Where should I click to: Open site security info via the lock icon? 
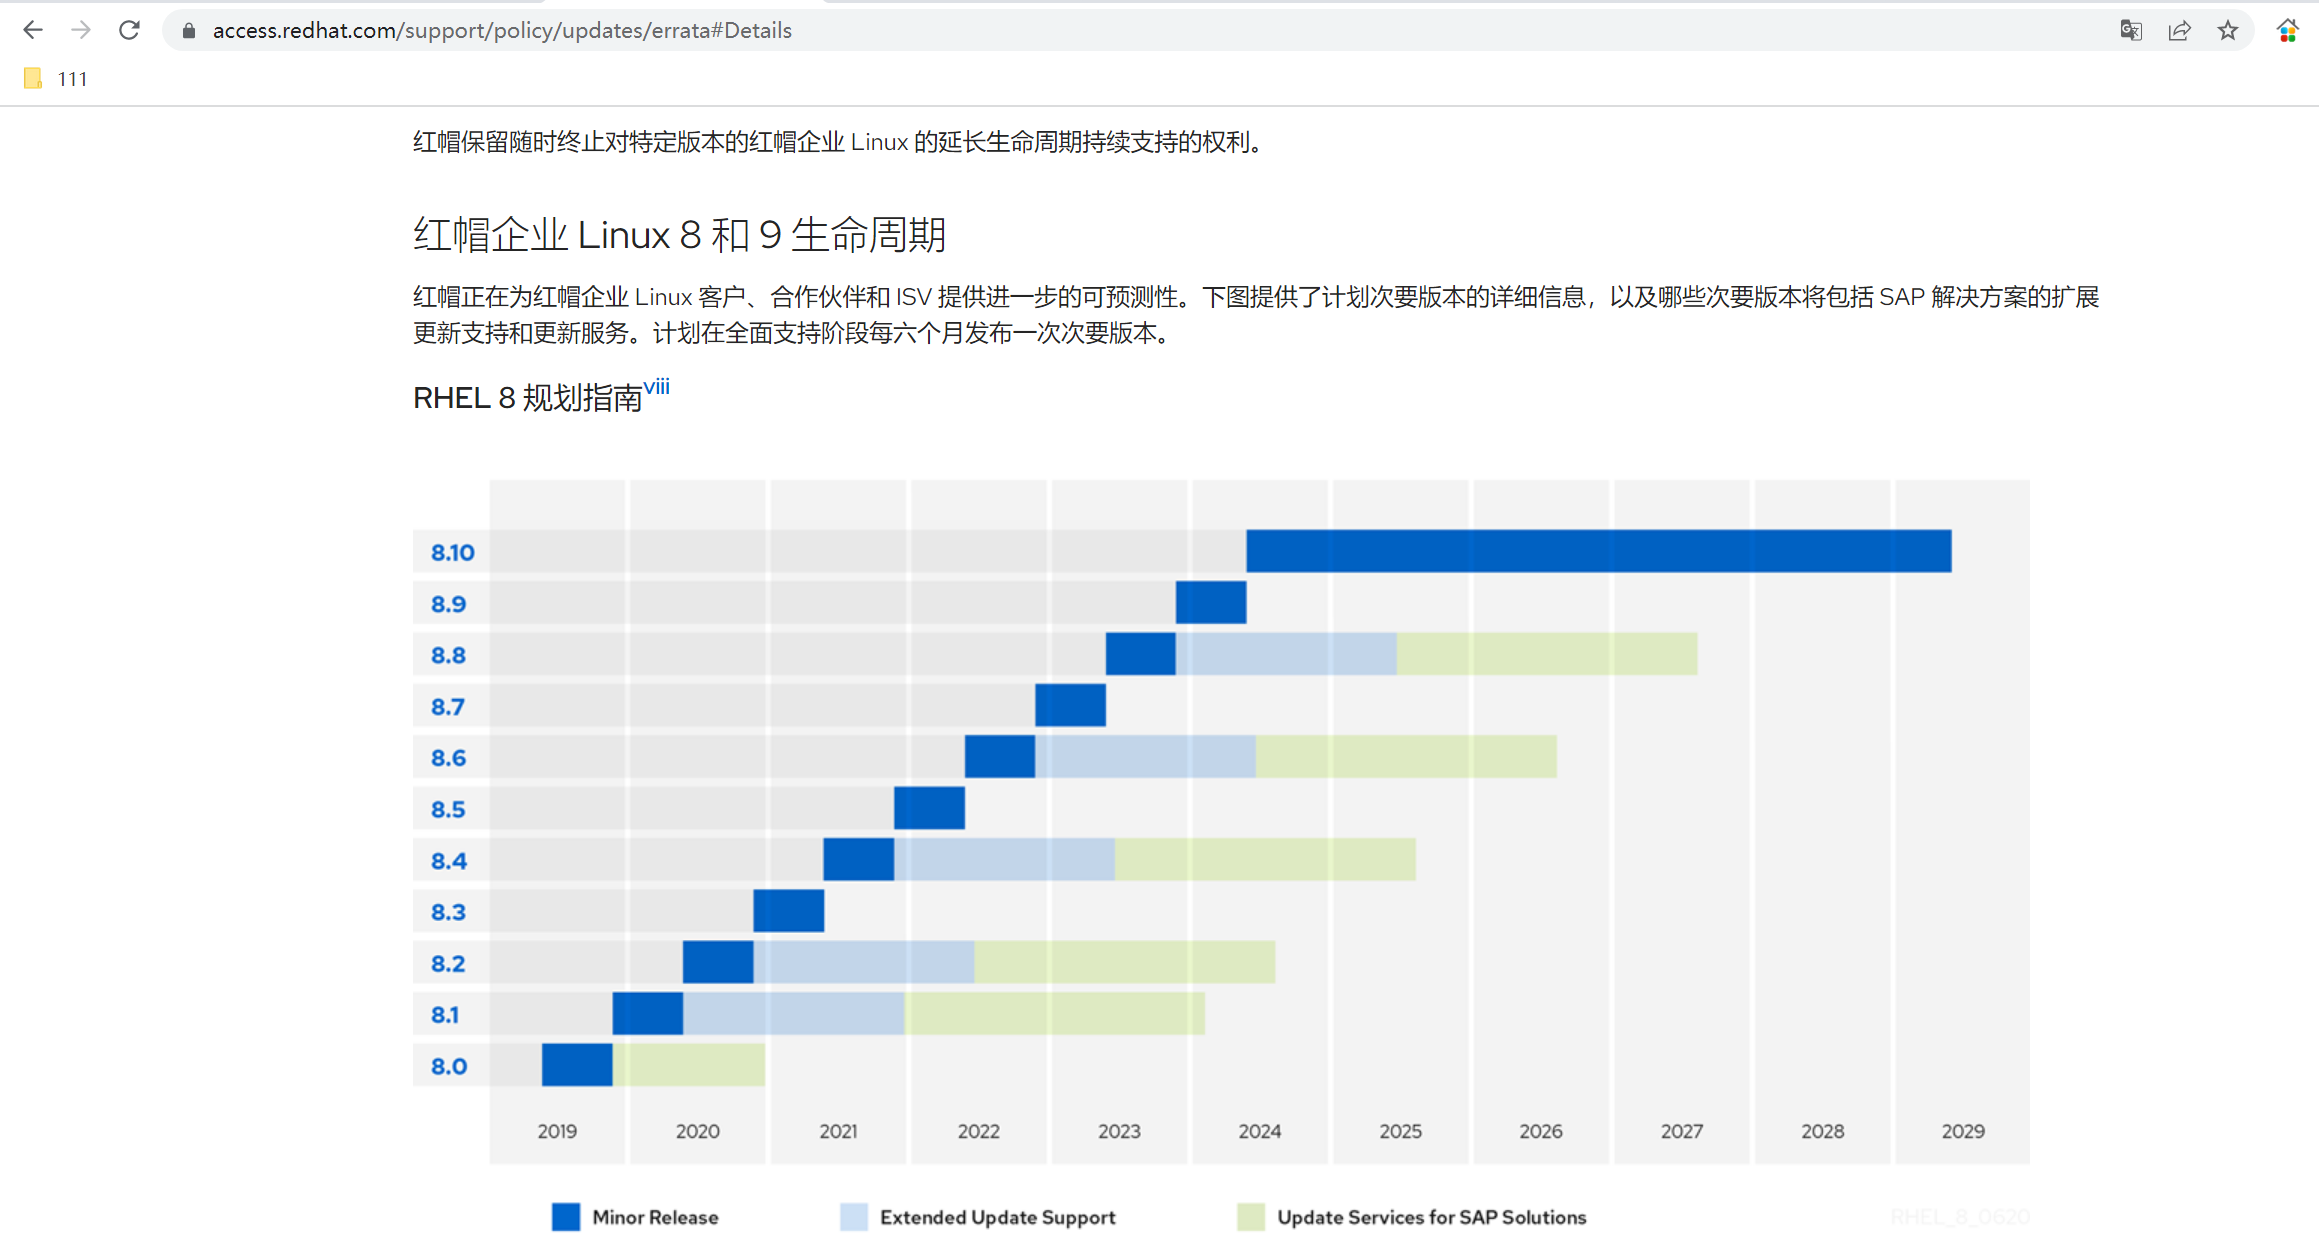[x=187, y=30]
